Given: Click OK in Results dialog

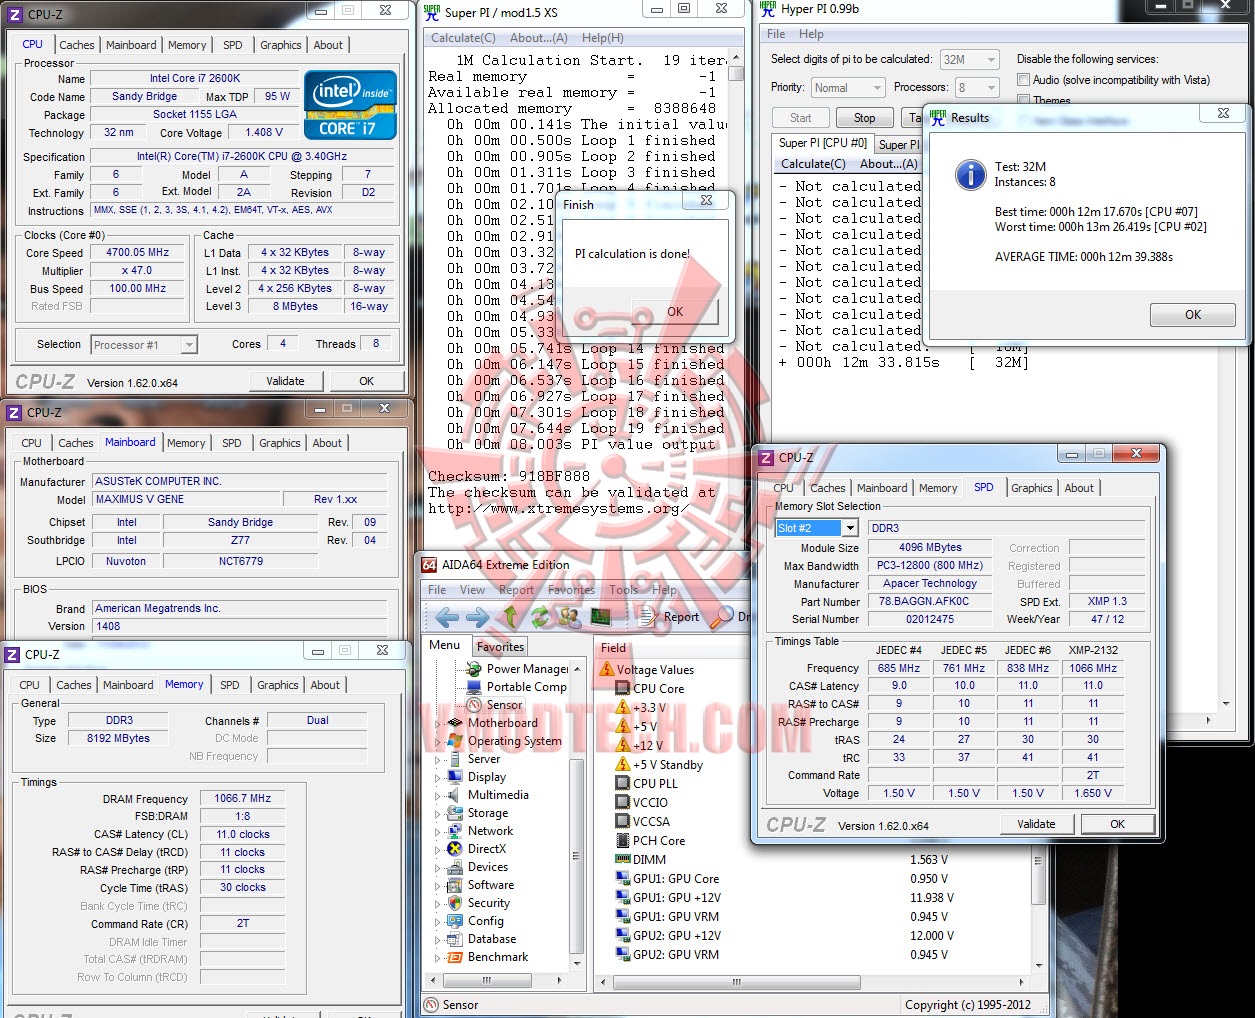Looking at the screenshot, I should [1193, 314].
